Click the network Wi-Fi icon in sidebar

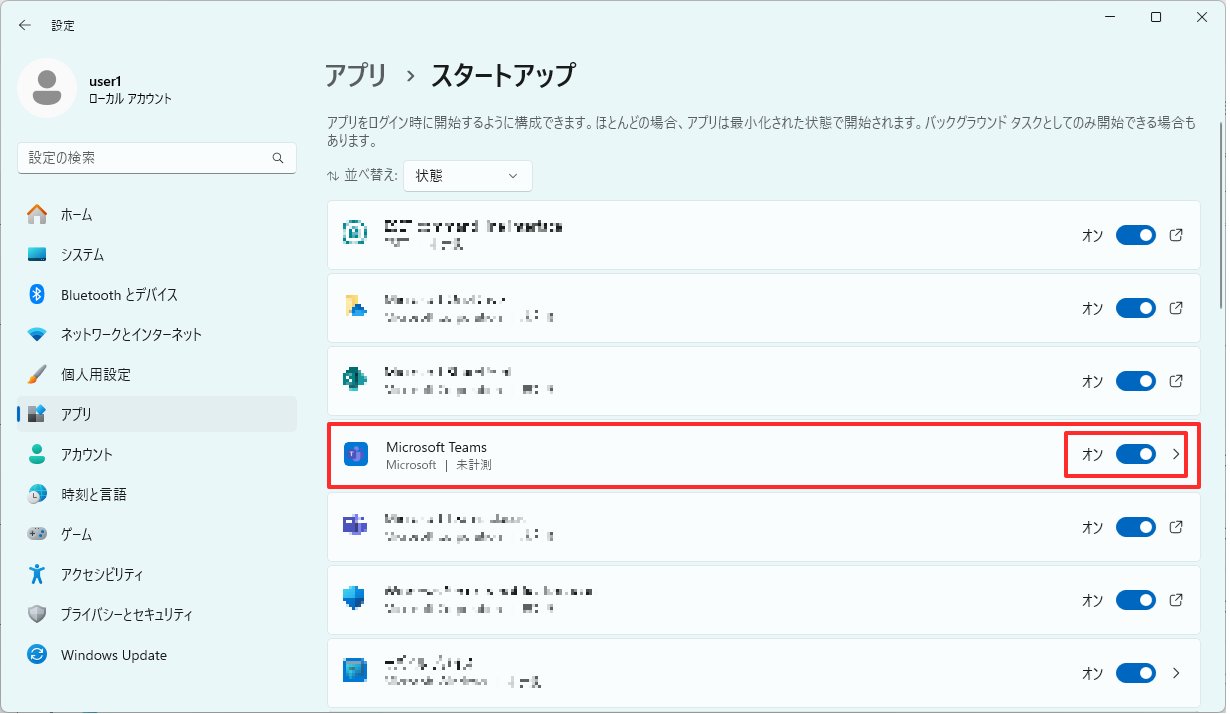(37, 334)
